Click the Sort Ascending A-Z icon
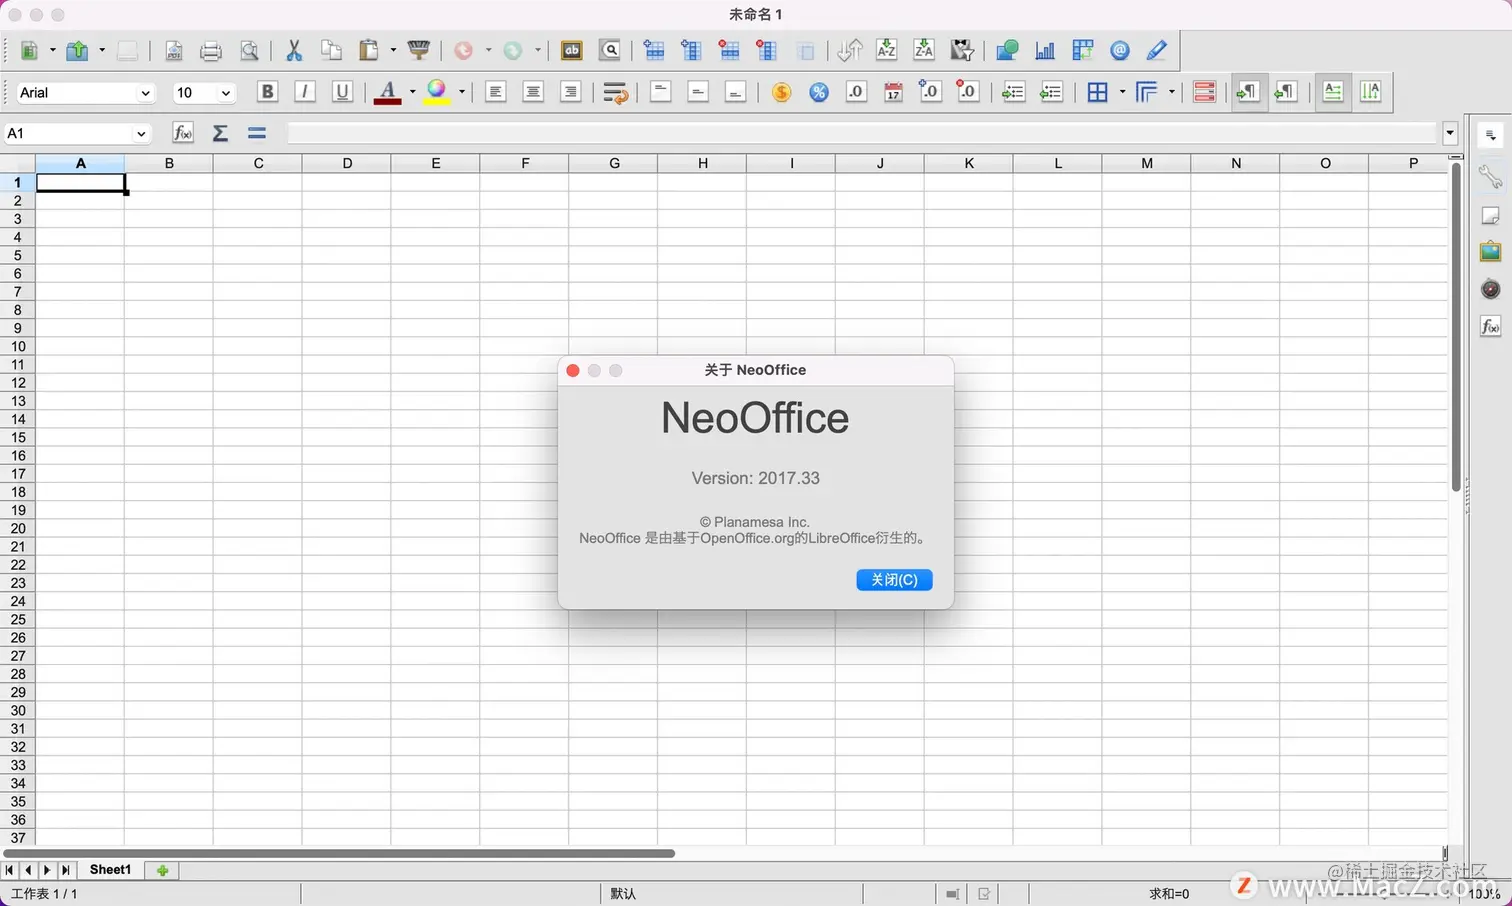This screenshot has width=1512, height=906. (x=886, y=50)
